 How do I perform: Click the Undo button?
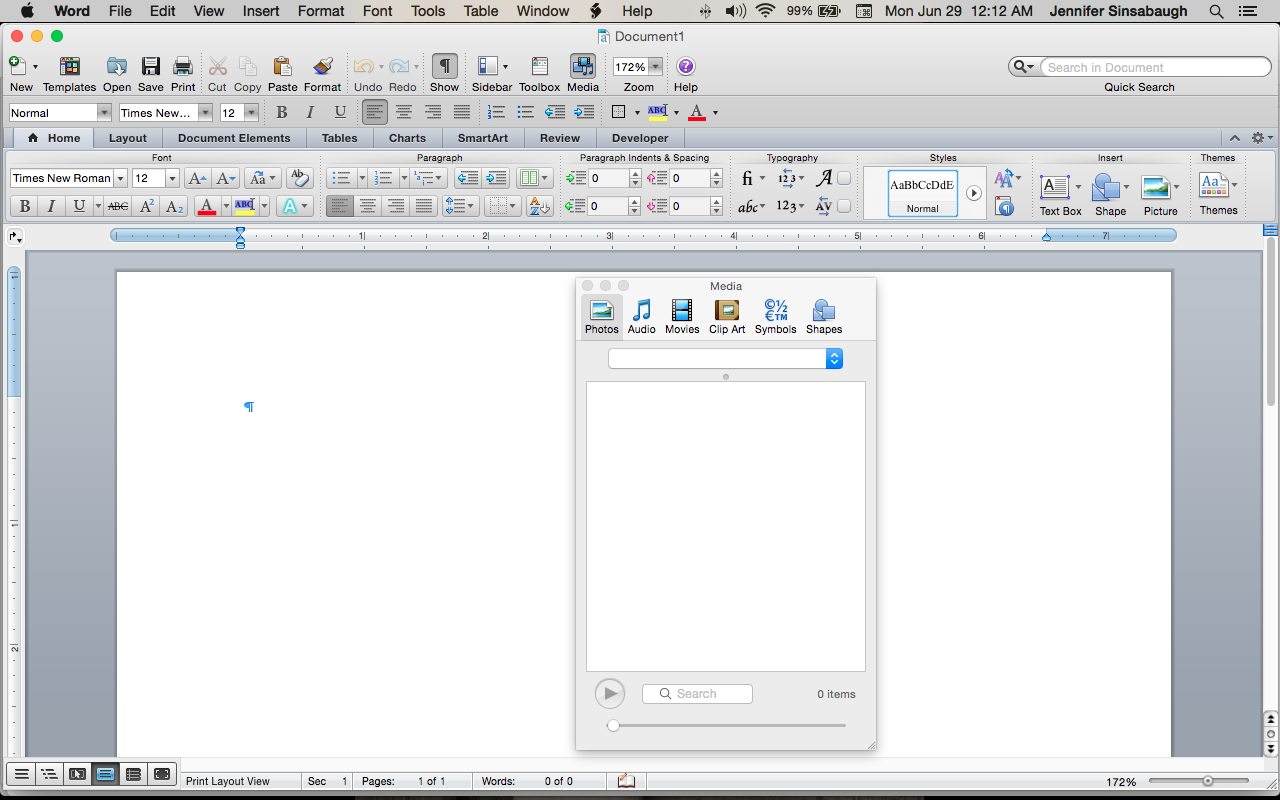[x=363, y=67]
